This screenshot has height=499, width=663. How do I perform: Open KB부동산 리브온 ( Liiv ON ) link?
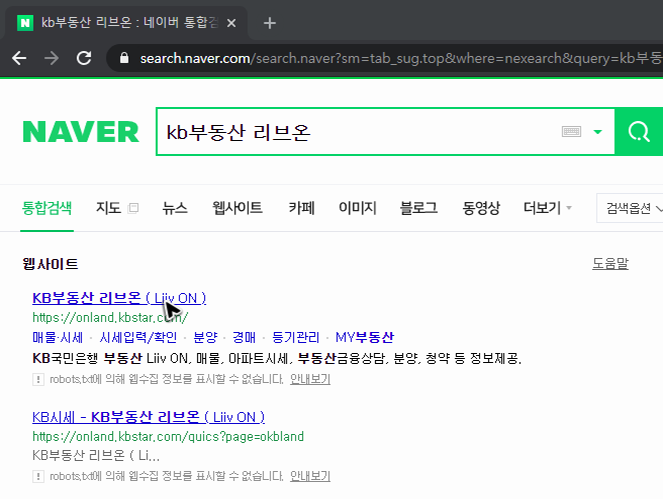pyautogui.click(x=119, y=298)
